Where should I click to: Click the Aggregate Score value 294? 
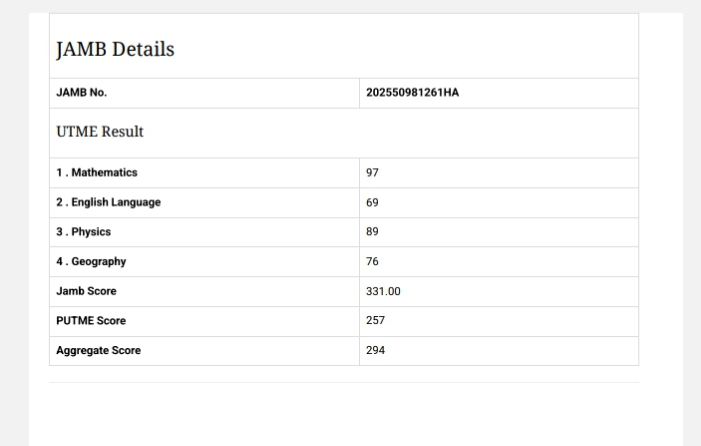point(376,351)
